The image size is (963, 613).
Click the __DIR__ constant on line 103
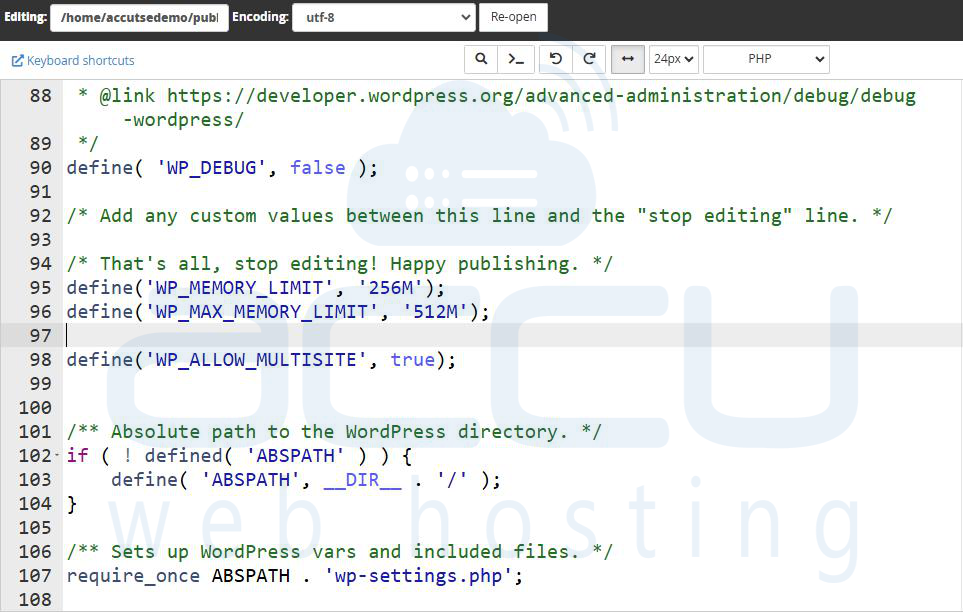point(362,480)
